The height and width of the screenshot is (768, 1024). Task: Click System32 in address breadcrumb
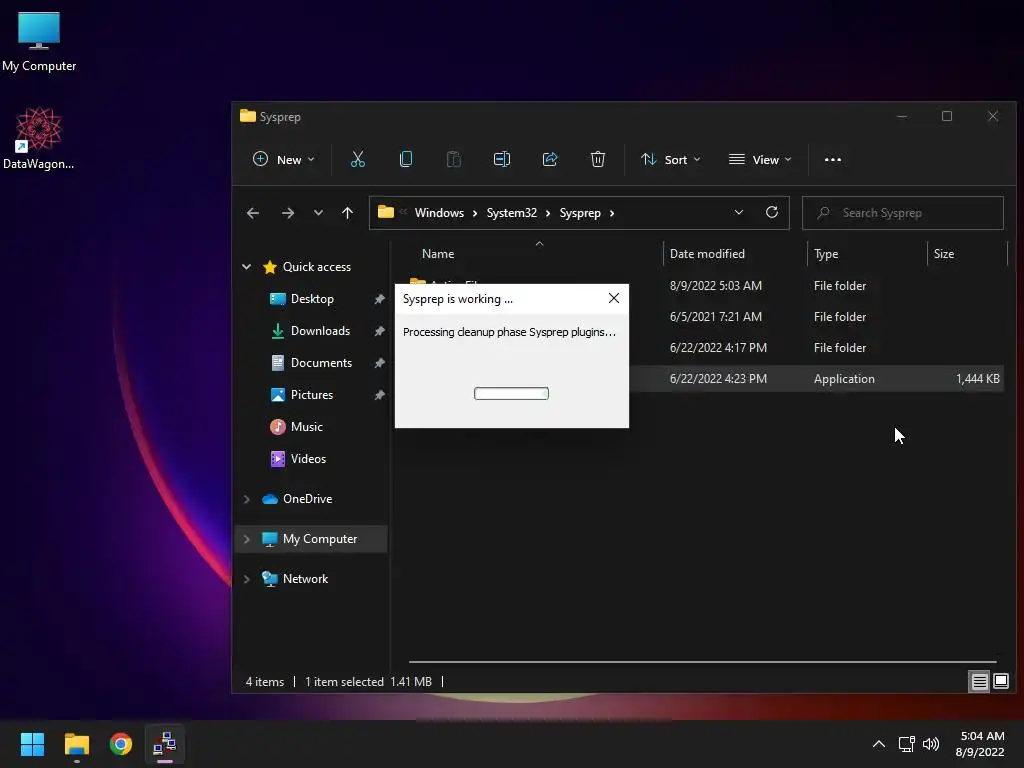(511, 213)
